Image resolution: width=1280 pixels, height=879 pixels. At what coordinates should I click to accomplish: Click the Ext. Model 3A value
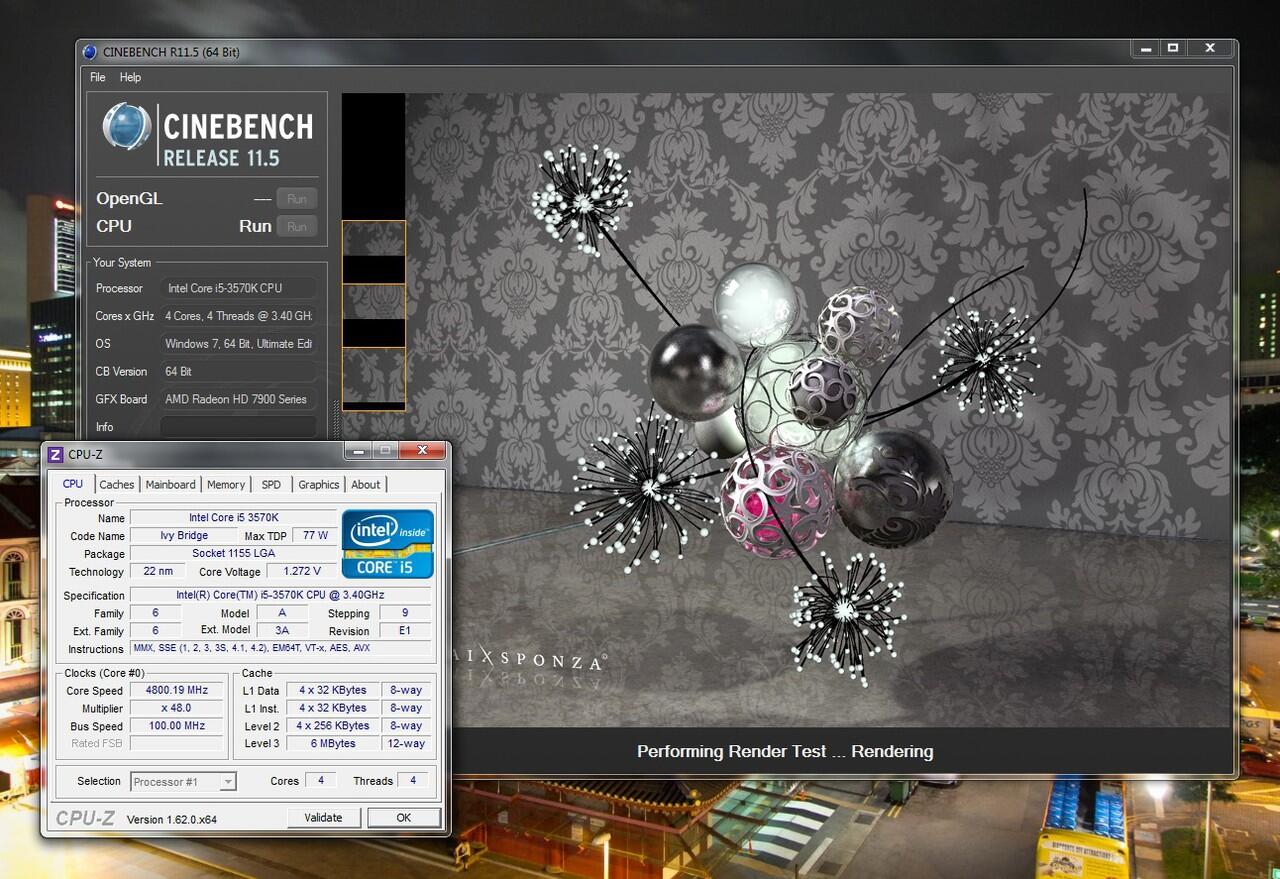[x=282, y=631]
